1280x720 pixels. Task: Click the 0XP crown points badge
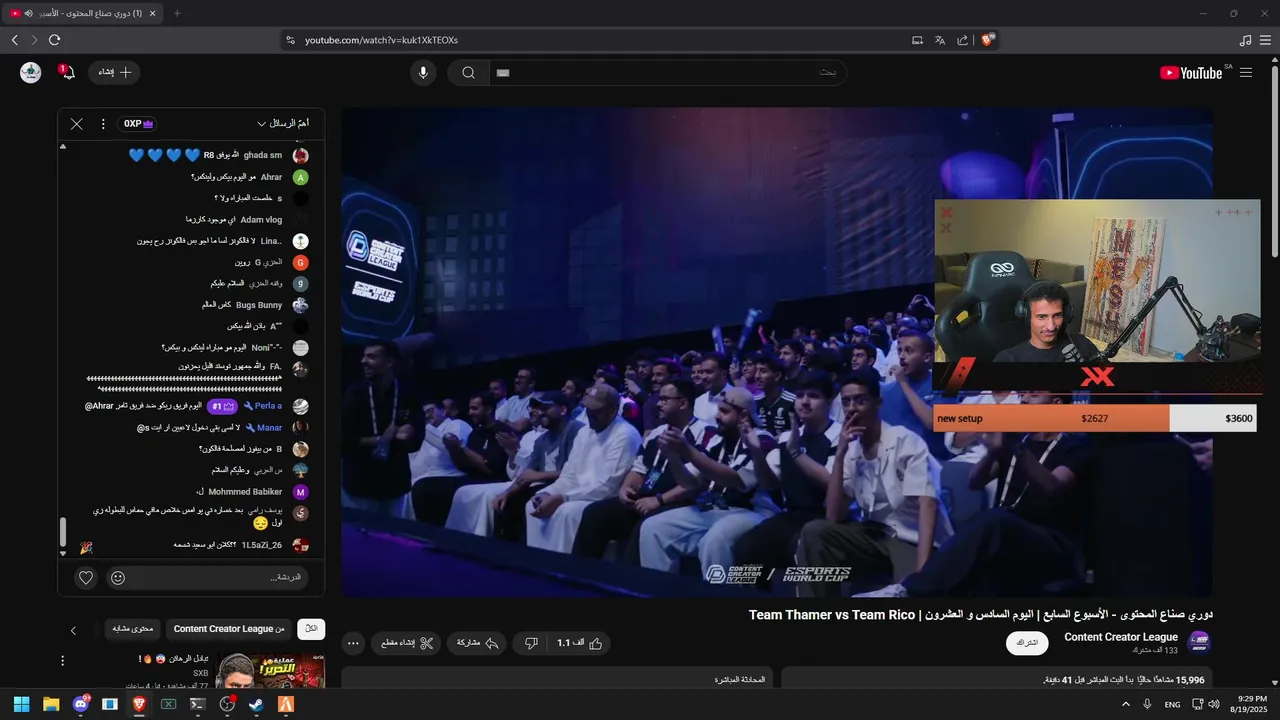pyautogui.click(x=137, y=124)
